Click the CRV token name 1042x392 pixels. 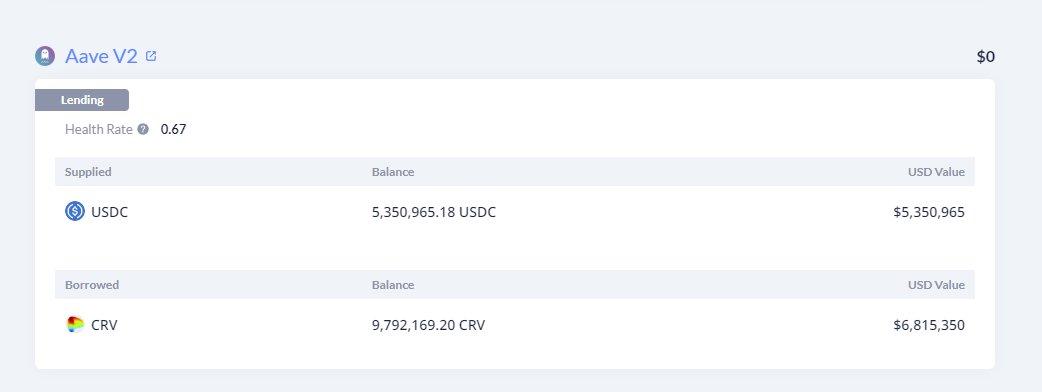point(104,326)
